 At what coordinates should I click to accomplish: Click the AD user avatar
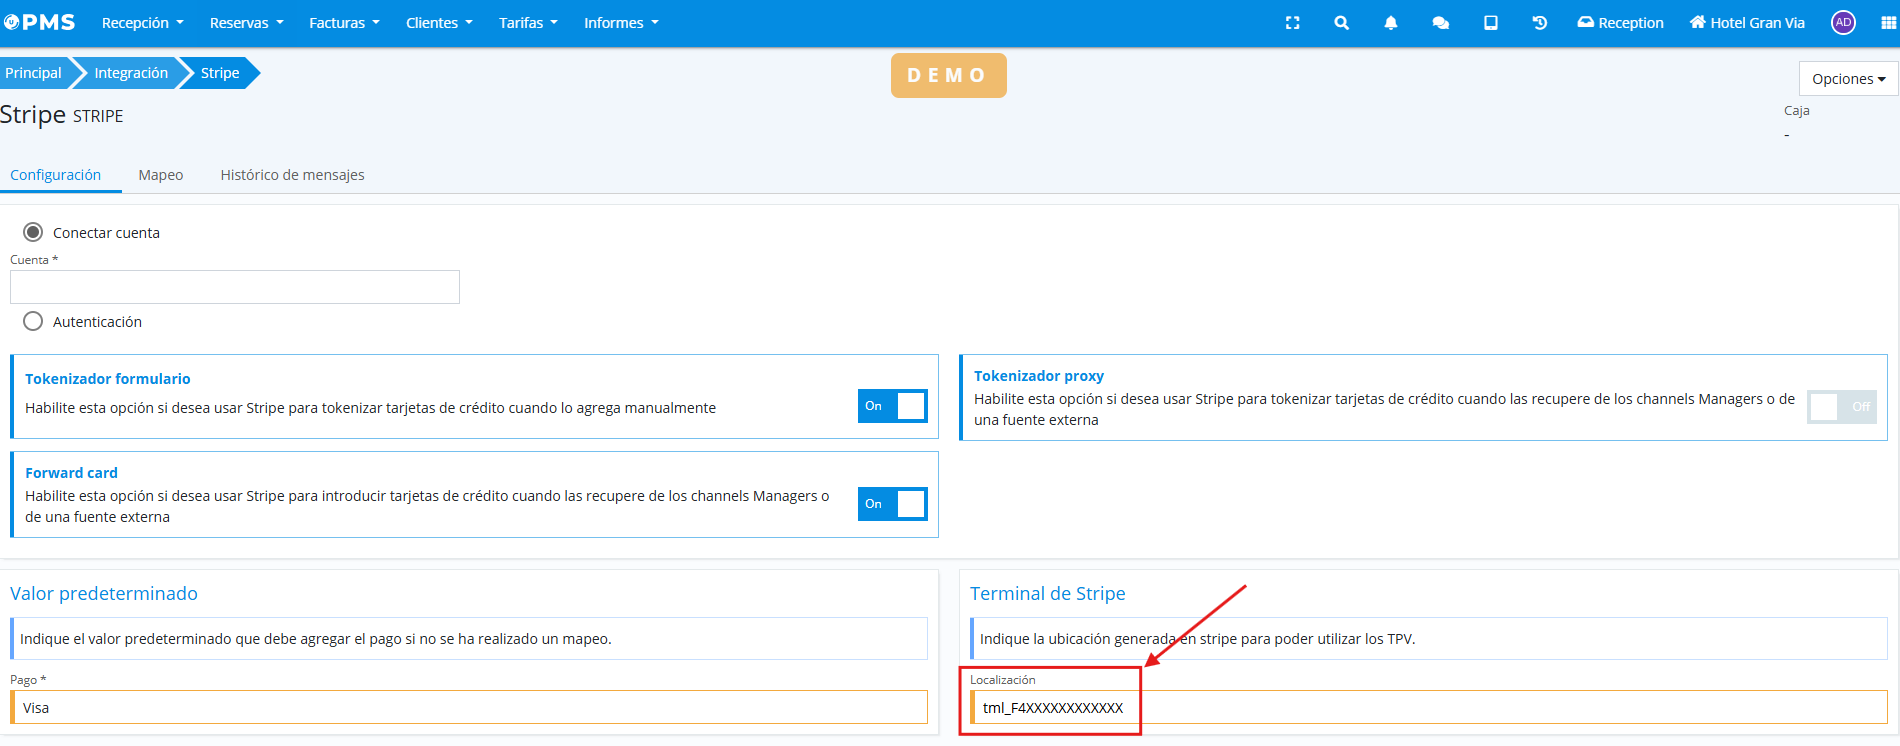pos(1843,23)
